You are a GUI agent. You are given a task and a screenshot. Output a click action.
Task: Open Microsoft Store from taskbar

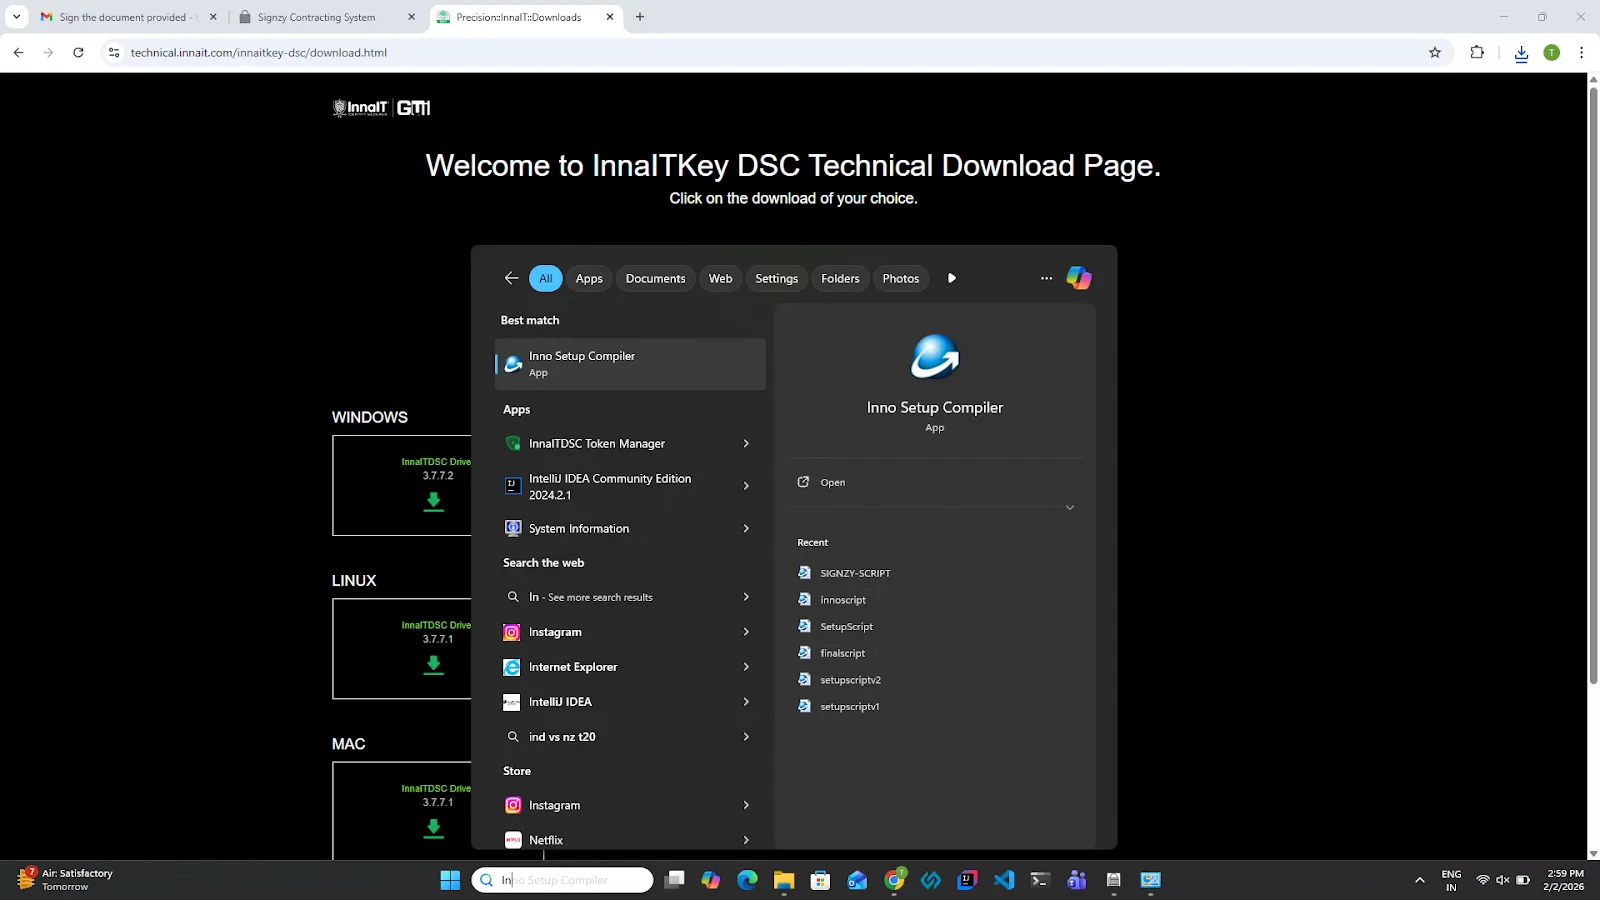820,880
